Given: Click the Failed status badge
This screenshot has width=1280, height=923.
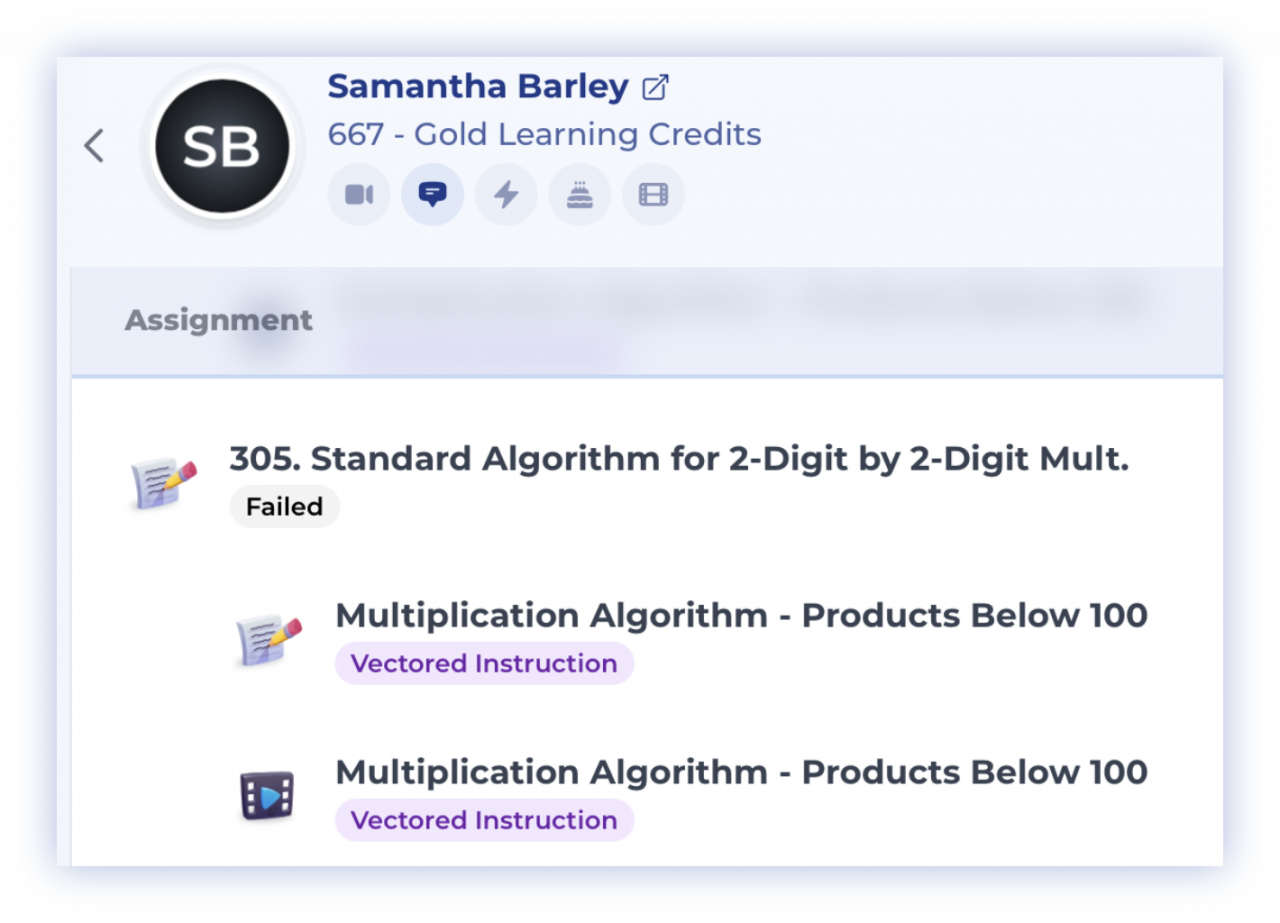Looking at the screenshot, I should (x=284, y=507).
